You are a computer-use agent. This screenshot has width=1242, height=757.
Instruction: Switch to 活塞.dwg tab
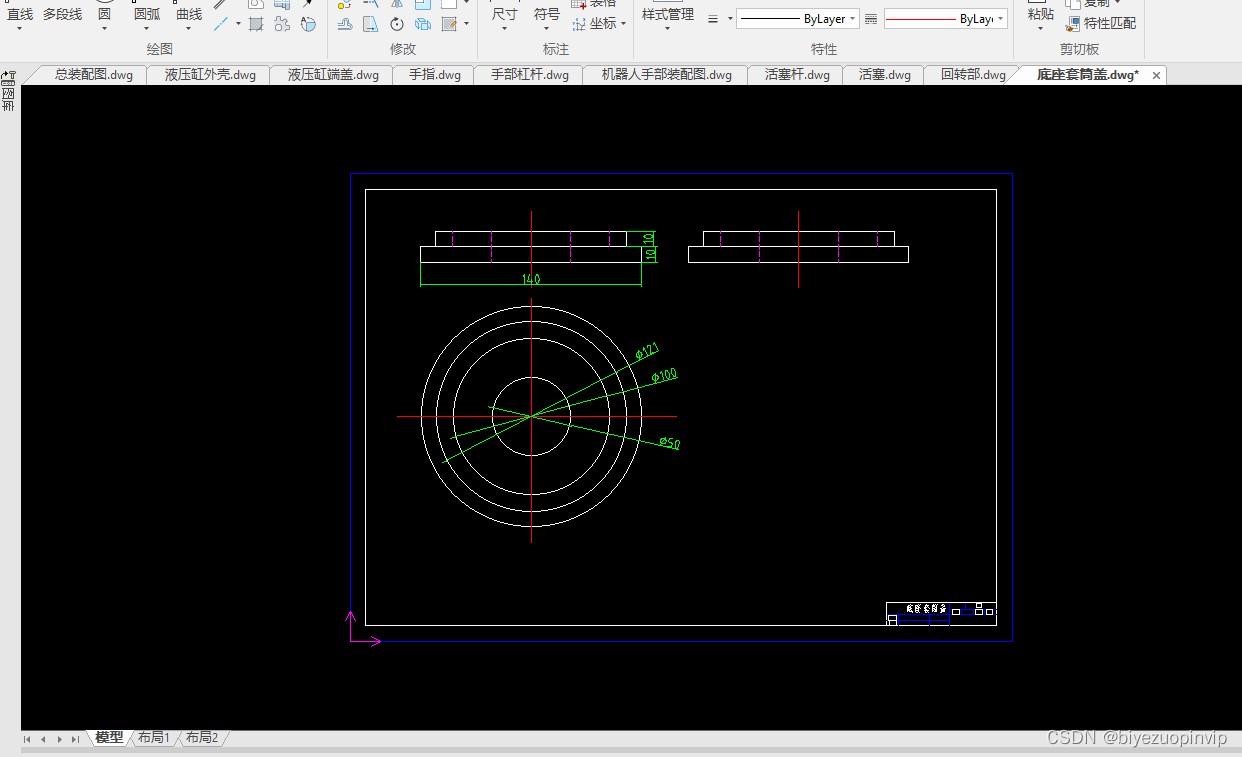(x=885, y=75)
